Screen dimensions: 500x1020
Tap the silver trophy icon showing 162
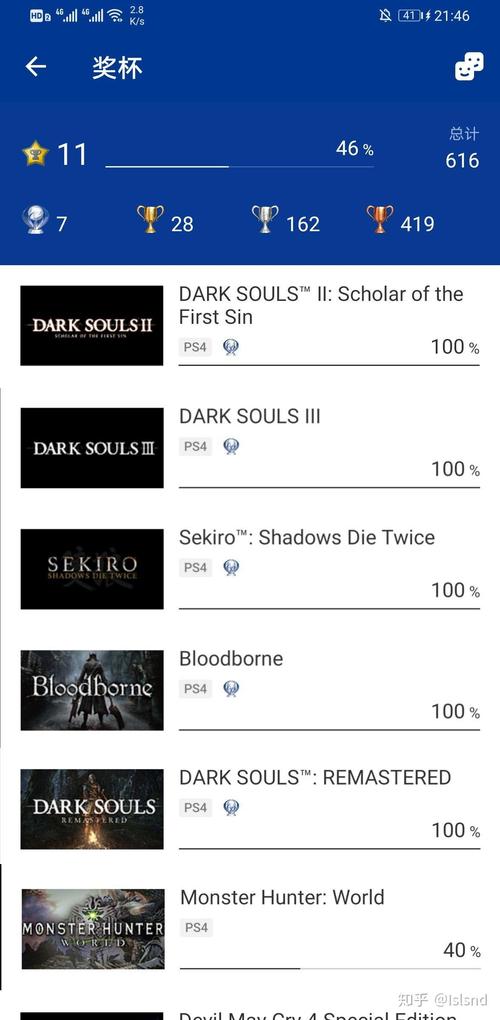point(265,219)
